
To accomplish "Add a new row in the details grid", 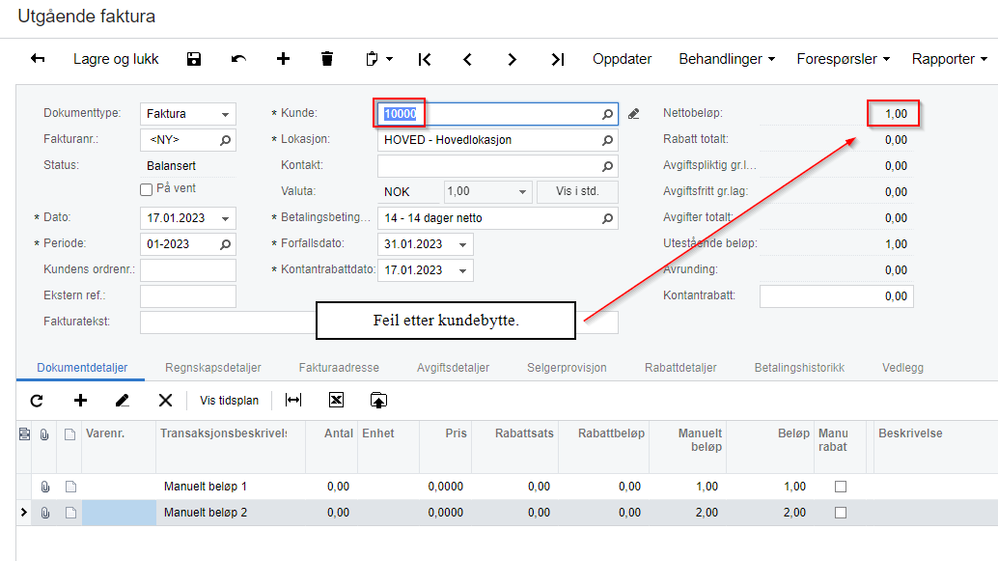I will point(80,400).
